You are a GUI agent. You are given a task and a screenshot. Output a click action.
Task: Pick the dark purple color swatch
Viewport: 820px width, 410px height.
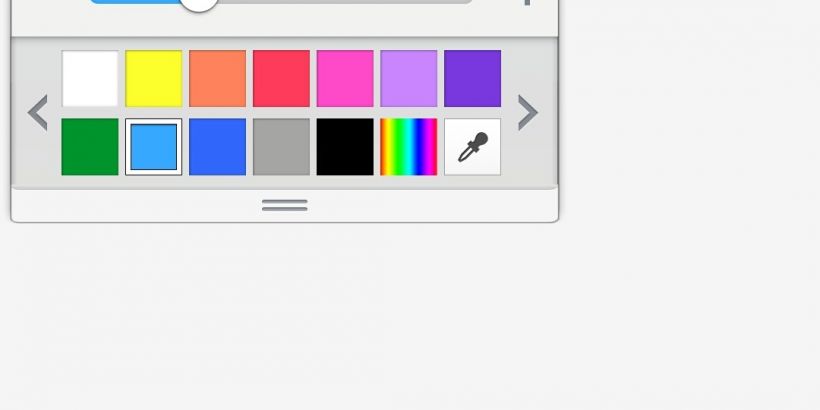pyautogui.click(x=472, y=78)
